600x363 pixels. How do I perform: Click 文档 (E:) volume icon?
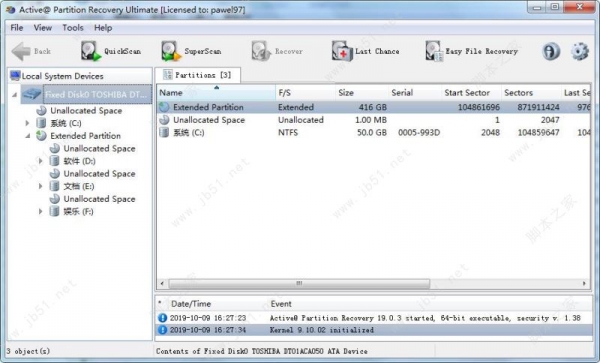coord(54,186)
